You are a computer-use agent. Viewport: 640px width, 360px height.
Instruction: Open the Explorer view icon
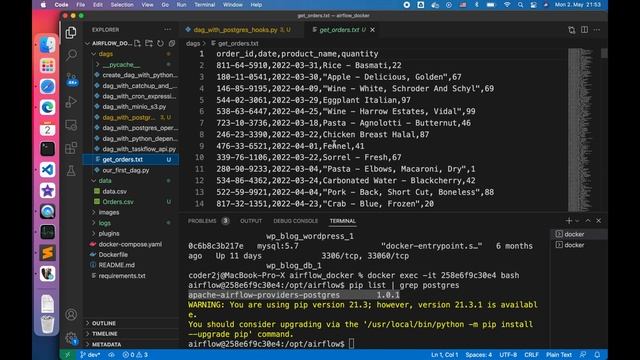coord(71,32)
